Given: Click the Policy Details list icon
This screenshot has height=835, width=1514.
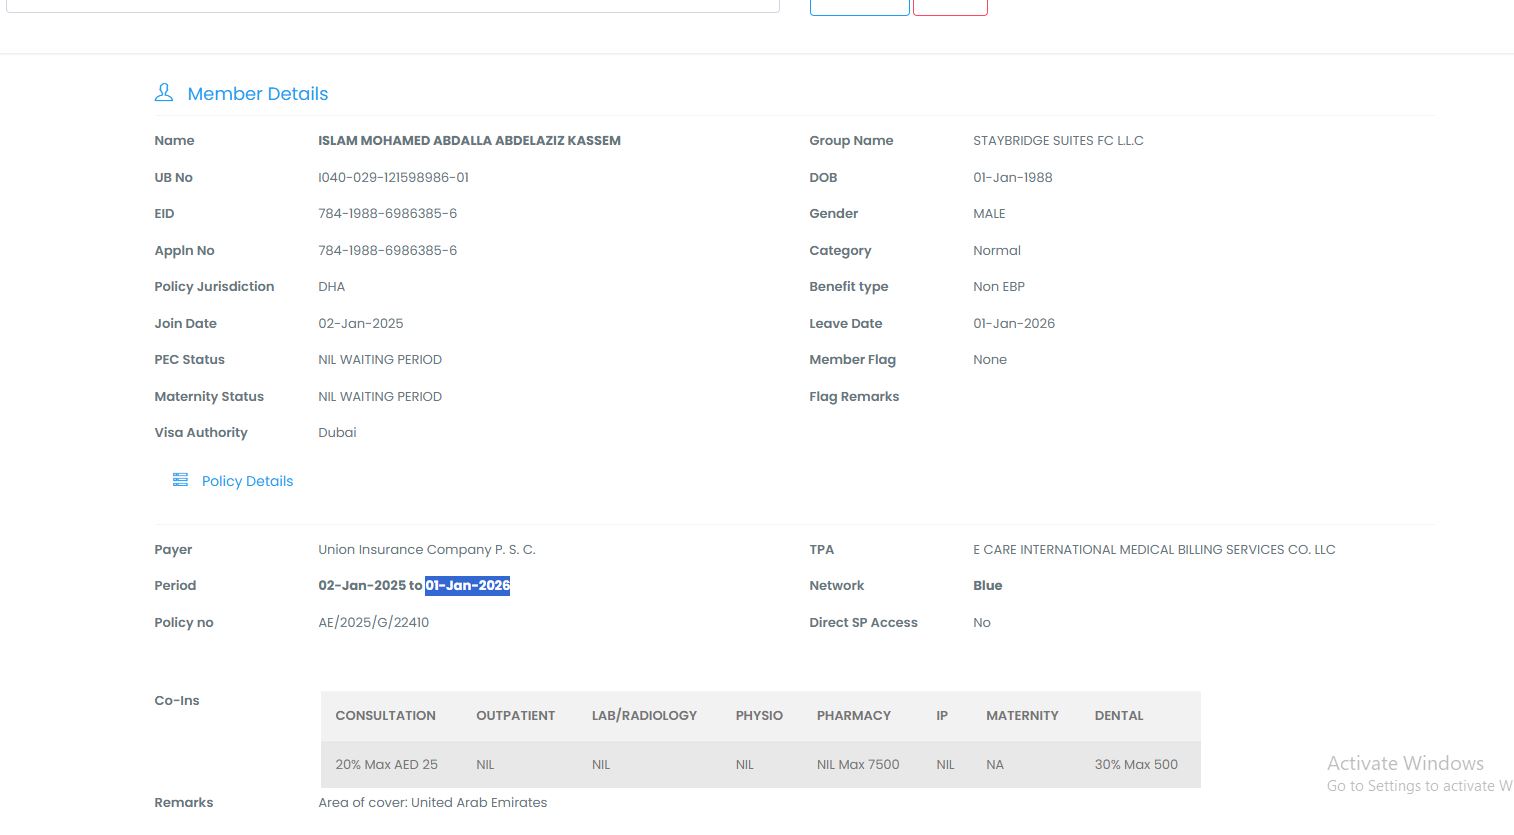Looking at the screenshot, I should (x=180, y=480).
